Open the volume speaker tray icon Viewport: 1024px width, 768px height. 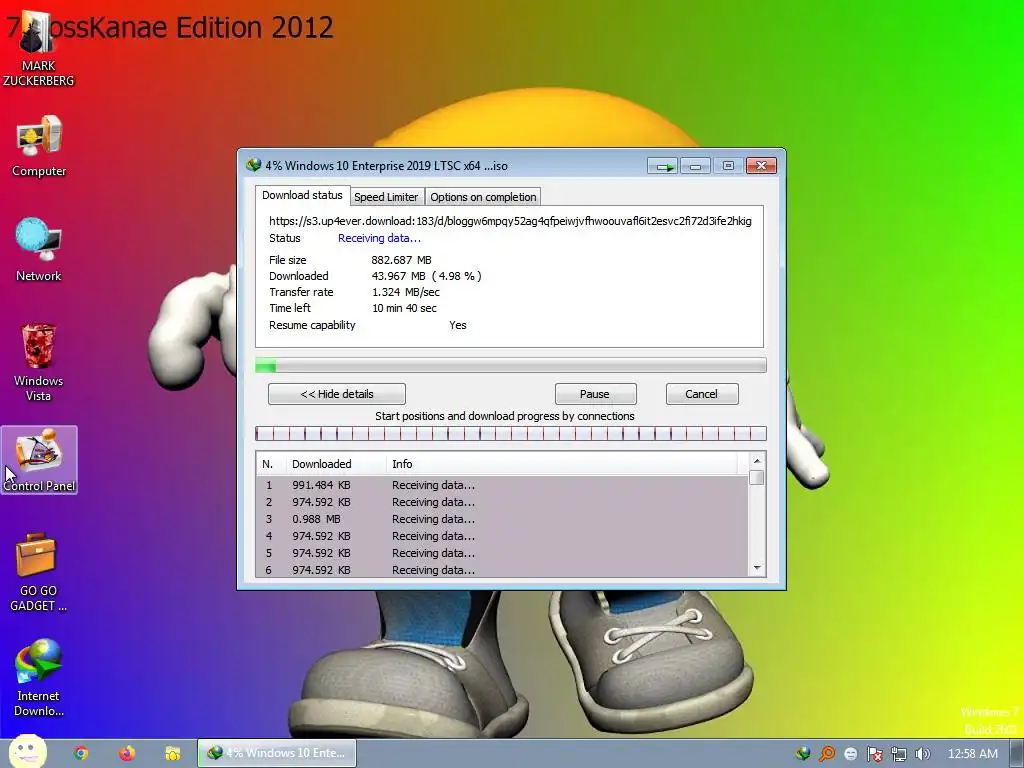tap(922, 754)
